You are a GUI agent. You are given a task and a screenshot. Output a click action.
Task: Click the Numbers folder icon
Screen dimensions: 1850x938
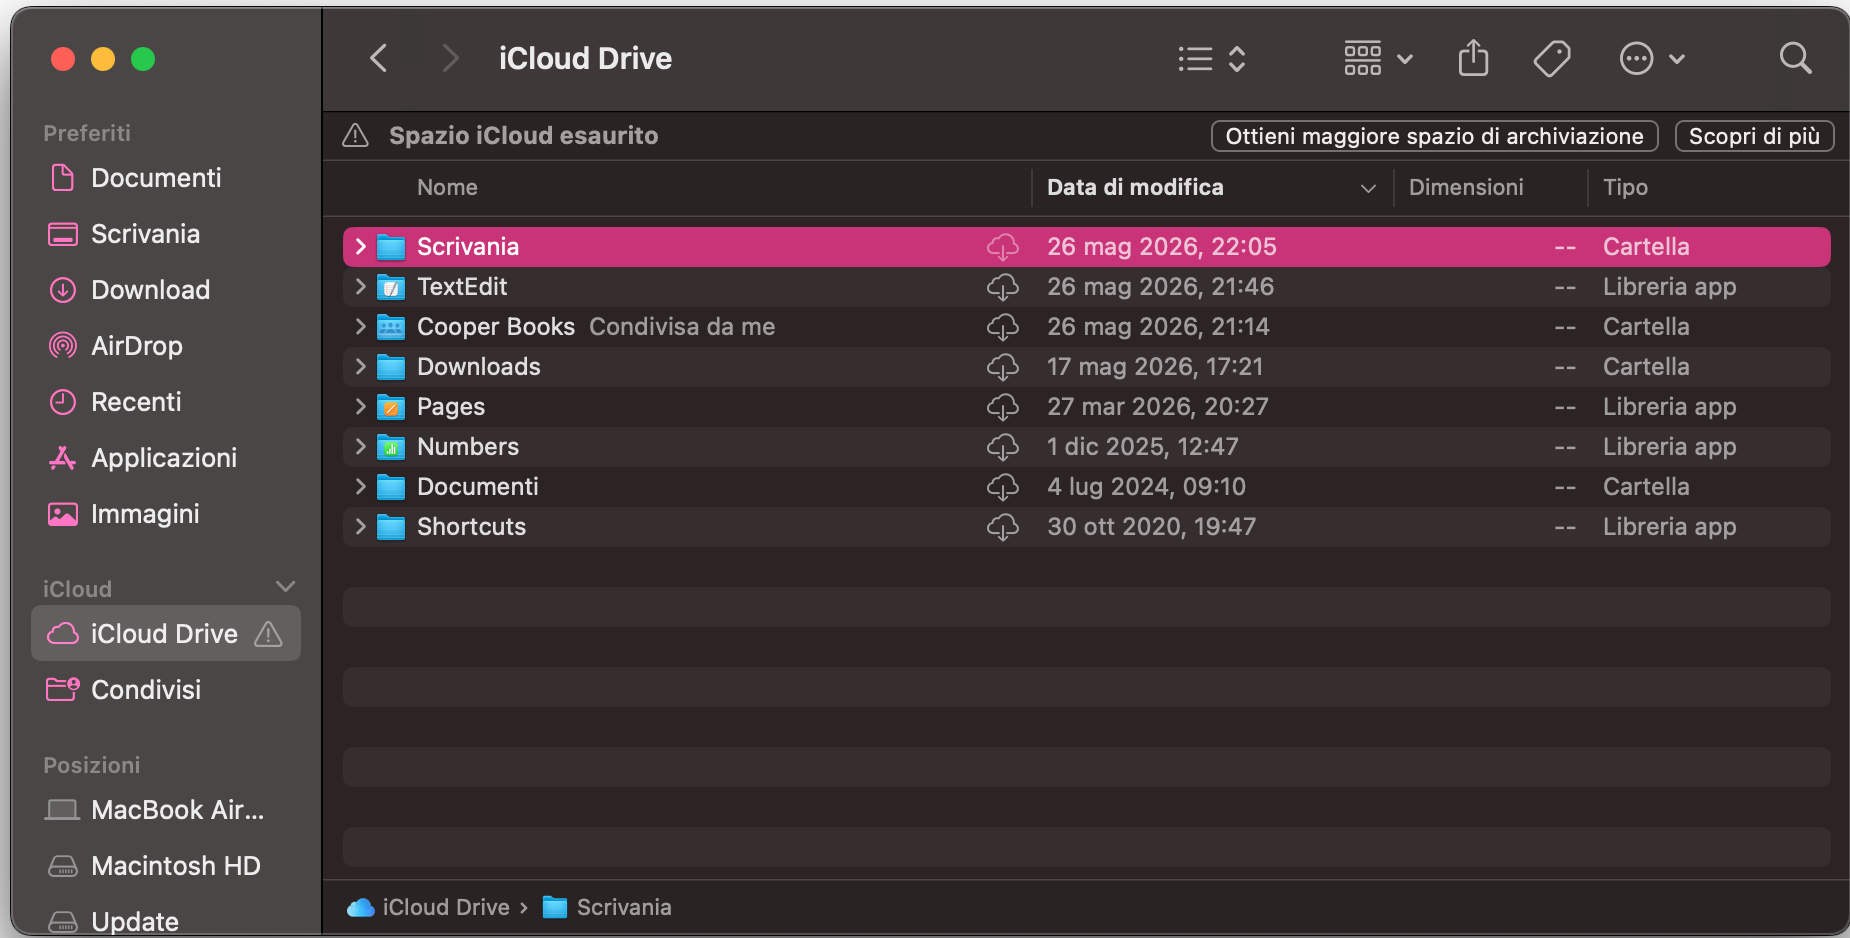pyautogui.click(x=391, y=447)
